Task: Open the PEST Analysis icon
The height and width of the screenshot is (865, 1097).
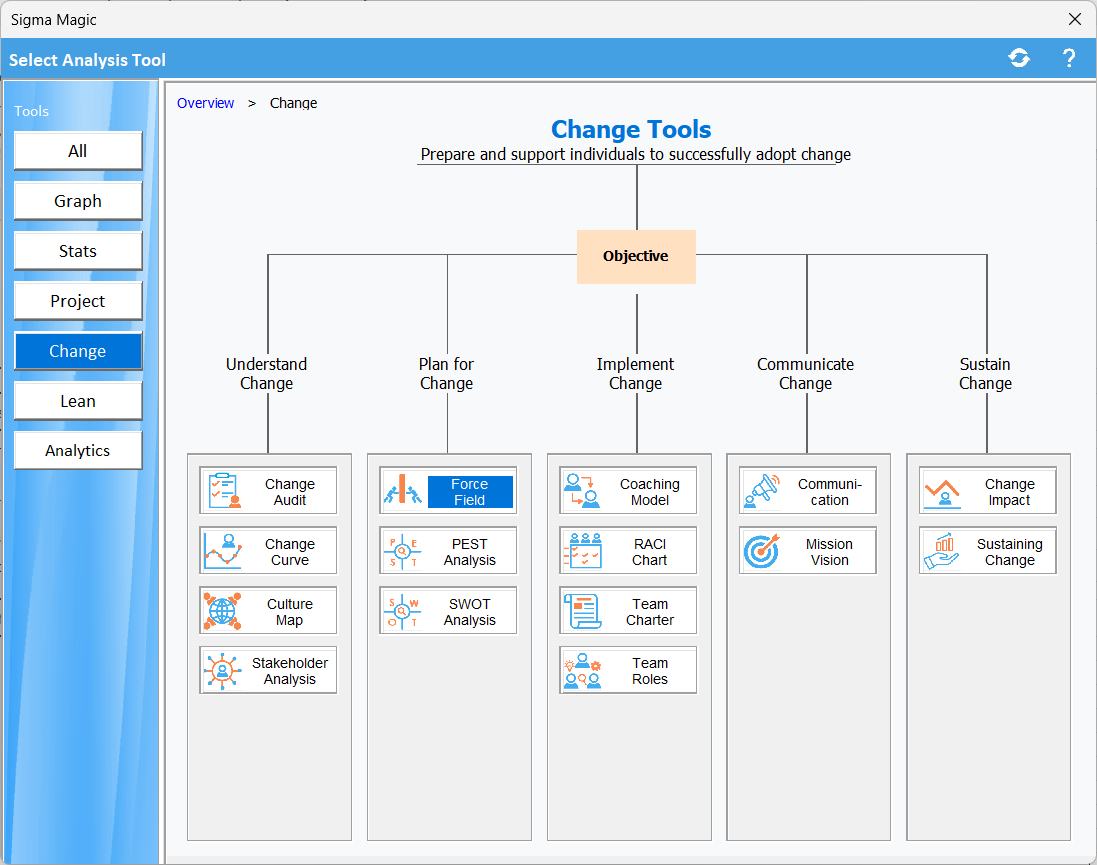Action: [403, 551]
